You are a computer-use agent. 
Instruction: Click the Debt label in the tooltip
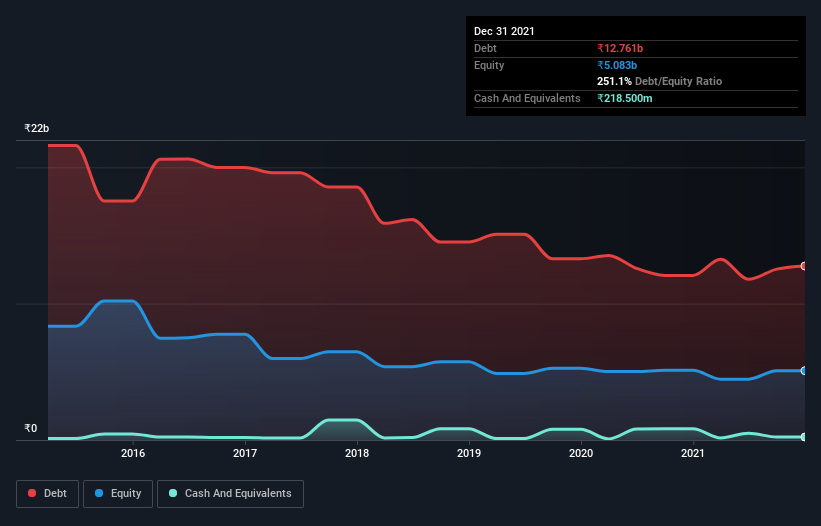coord(485,48)
